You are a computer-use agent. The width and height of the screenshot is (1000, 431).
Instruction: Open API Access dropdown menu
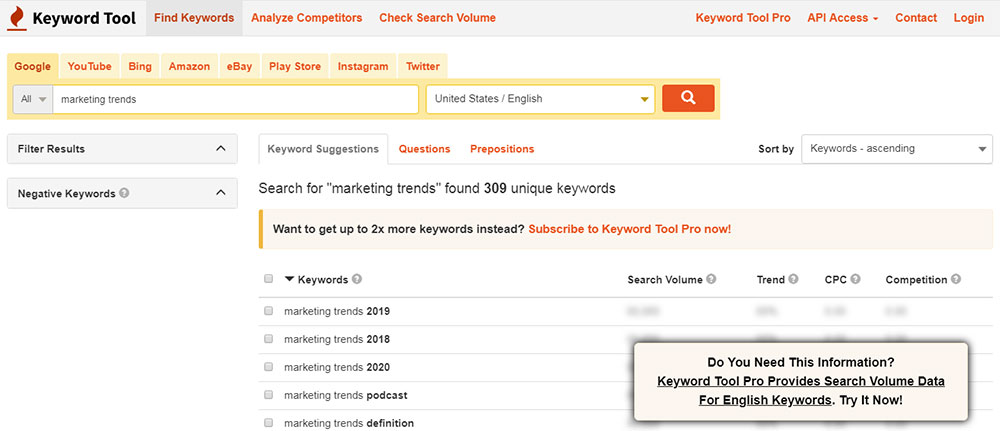pyautogui.click(x=842, y=18)
